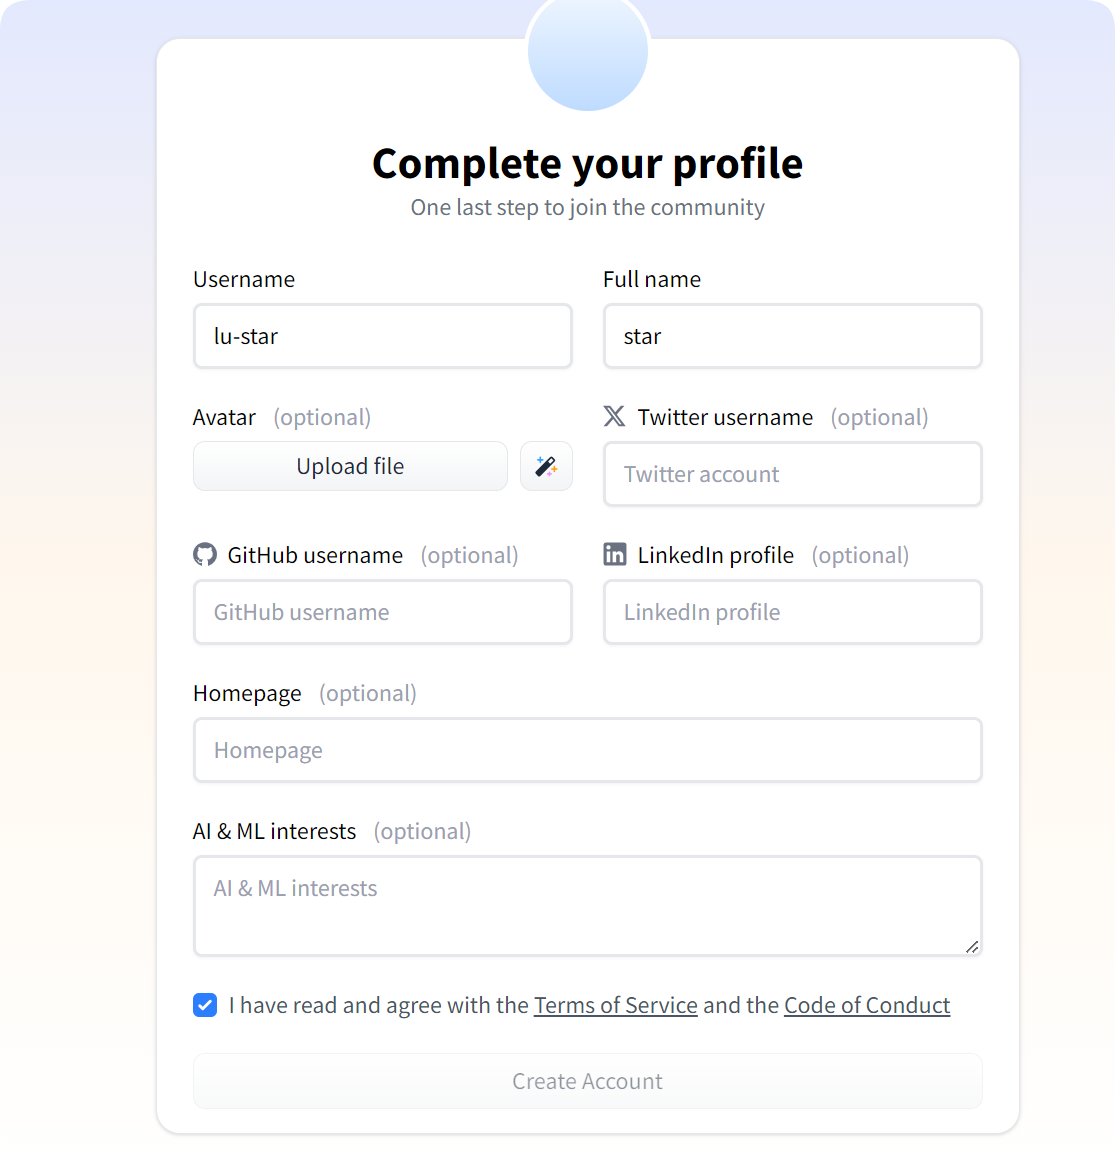Click the GitHub octocat logo icon
Viewport: 1115px width, 1158px height.
205,555
